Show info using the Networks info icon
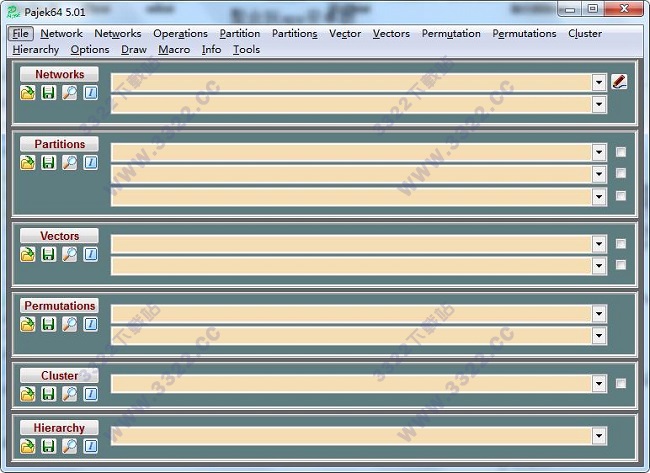 click(x=91, y=92)
